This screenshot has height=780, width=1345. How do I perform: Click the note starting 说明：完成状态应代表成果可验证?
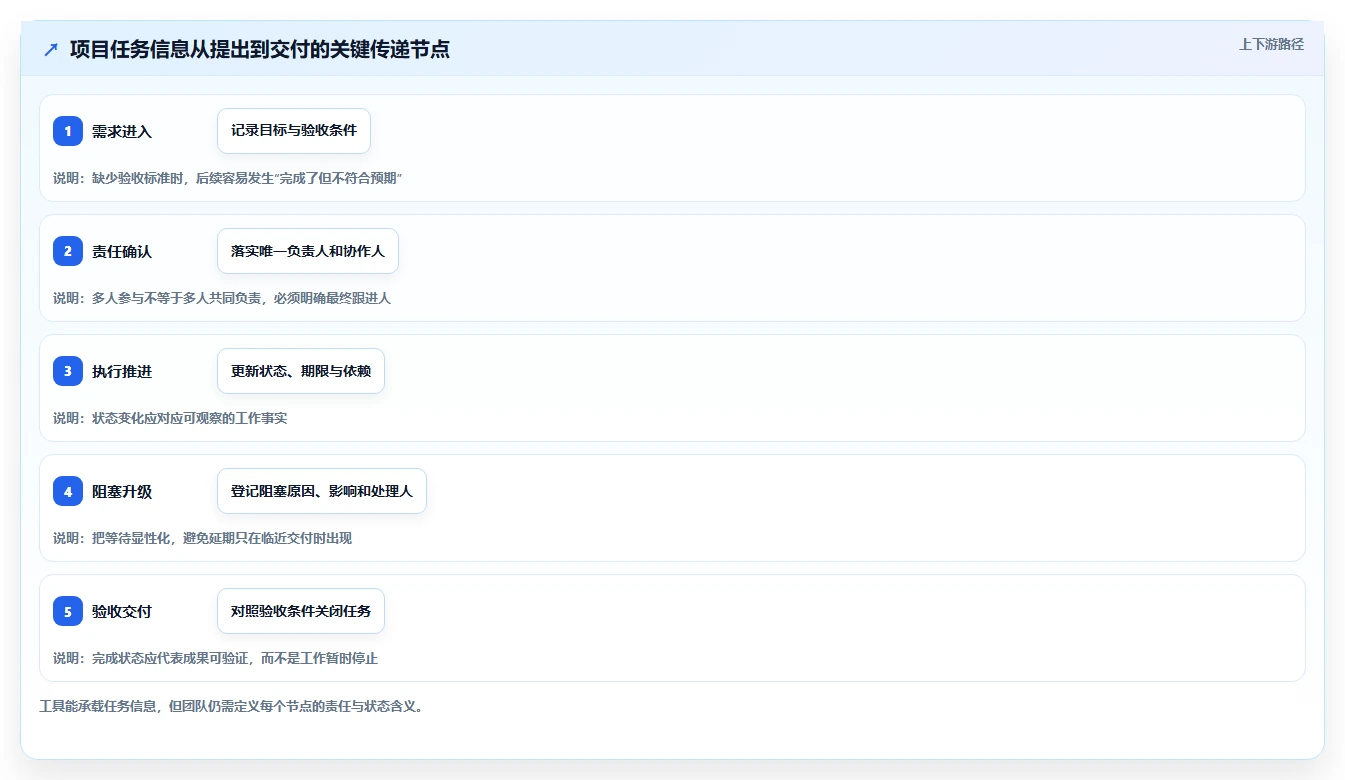[x=216, y=658]
